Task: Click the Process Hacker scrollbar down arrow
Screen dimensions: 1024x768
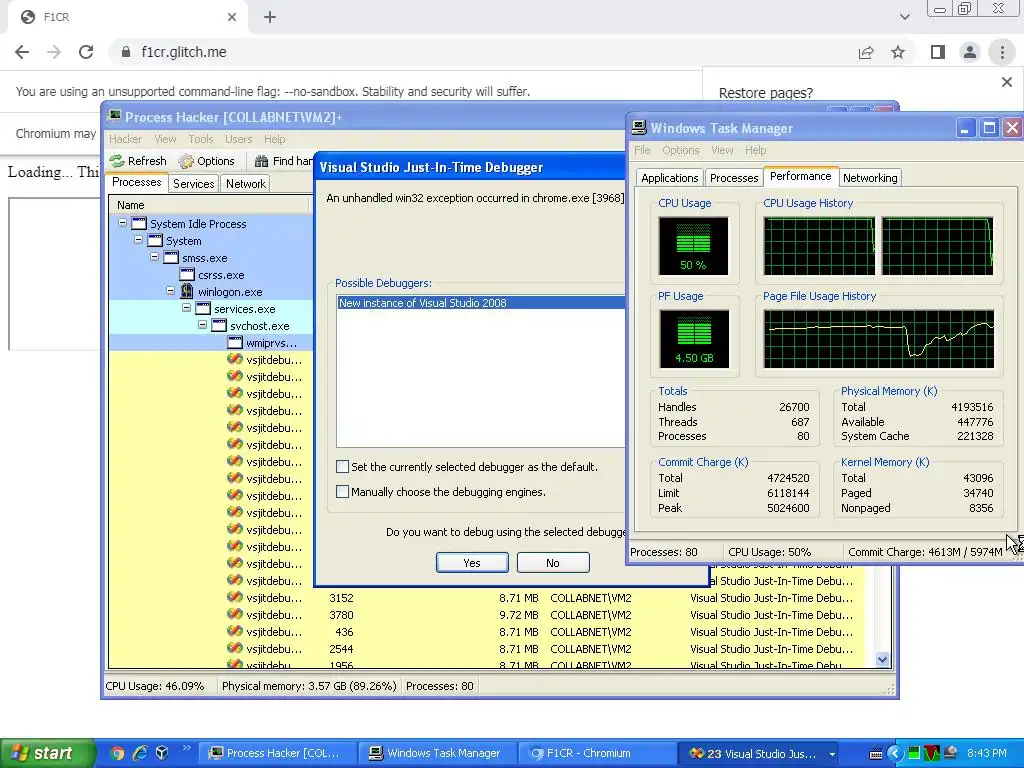Action: coord(882,660)
